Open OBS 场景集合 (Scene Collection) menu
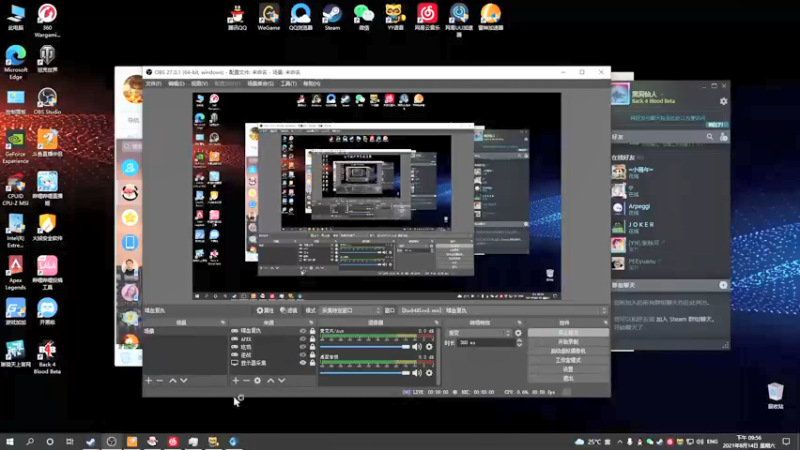The height and width of the screenshot is (450, 800). tap(260, 84)
